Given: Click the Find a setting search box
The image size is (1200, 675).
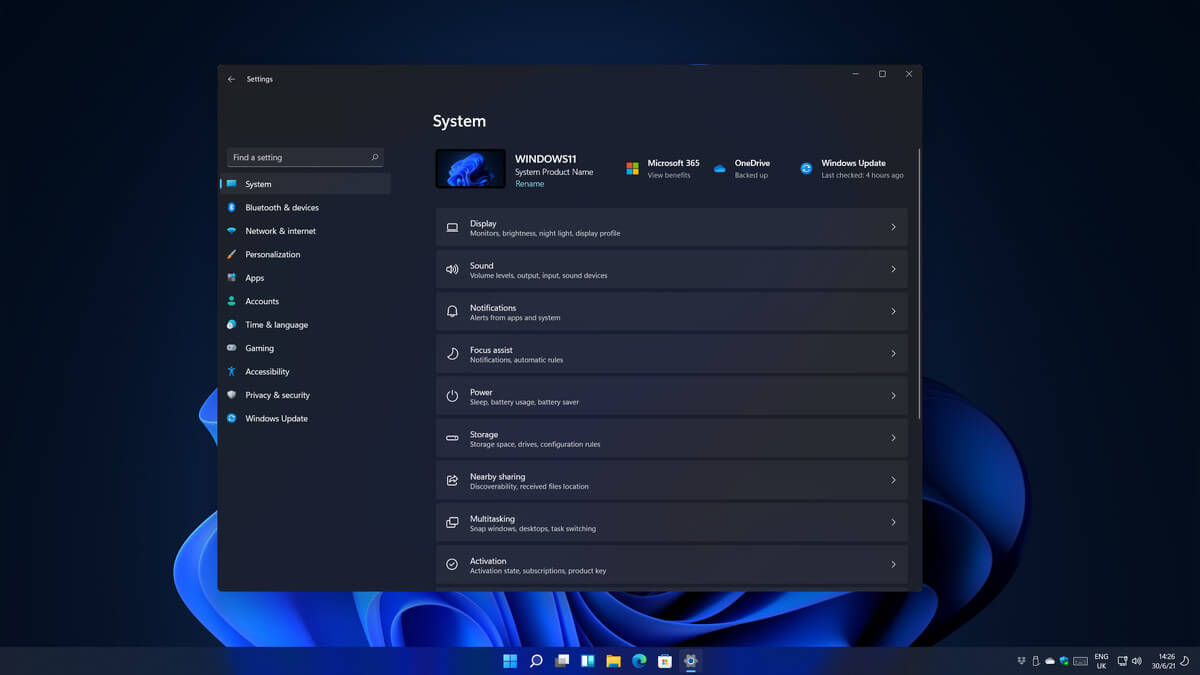Looking at the screenshot, I should [305, 157].
